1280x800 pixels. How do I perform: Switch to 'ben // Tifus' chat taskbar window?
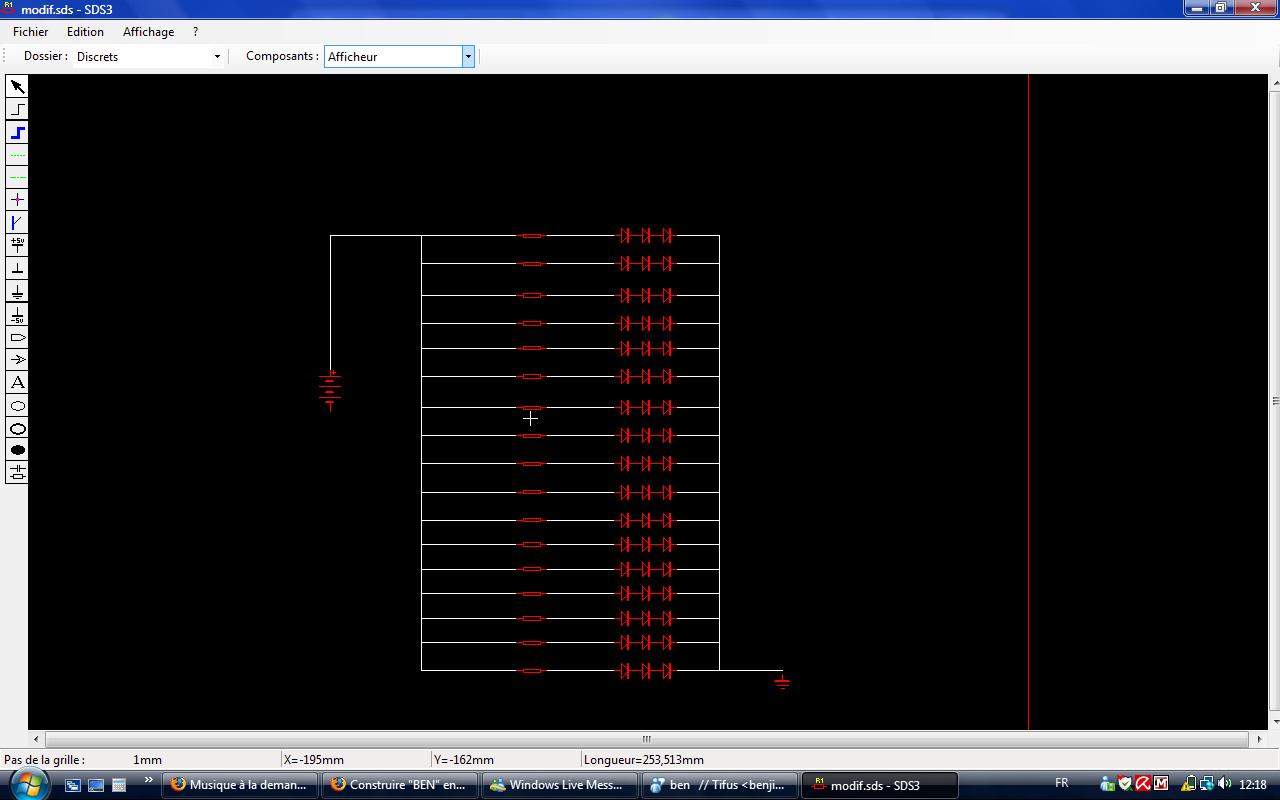coord(720,785)
